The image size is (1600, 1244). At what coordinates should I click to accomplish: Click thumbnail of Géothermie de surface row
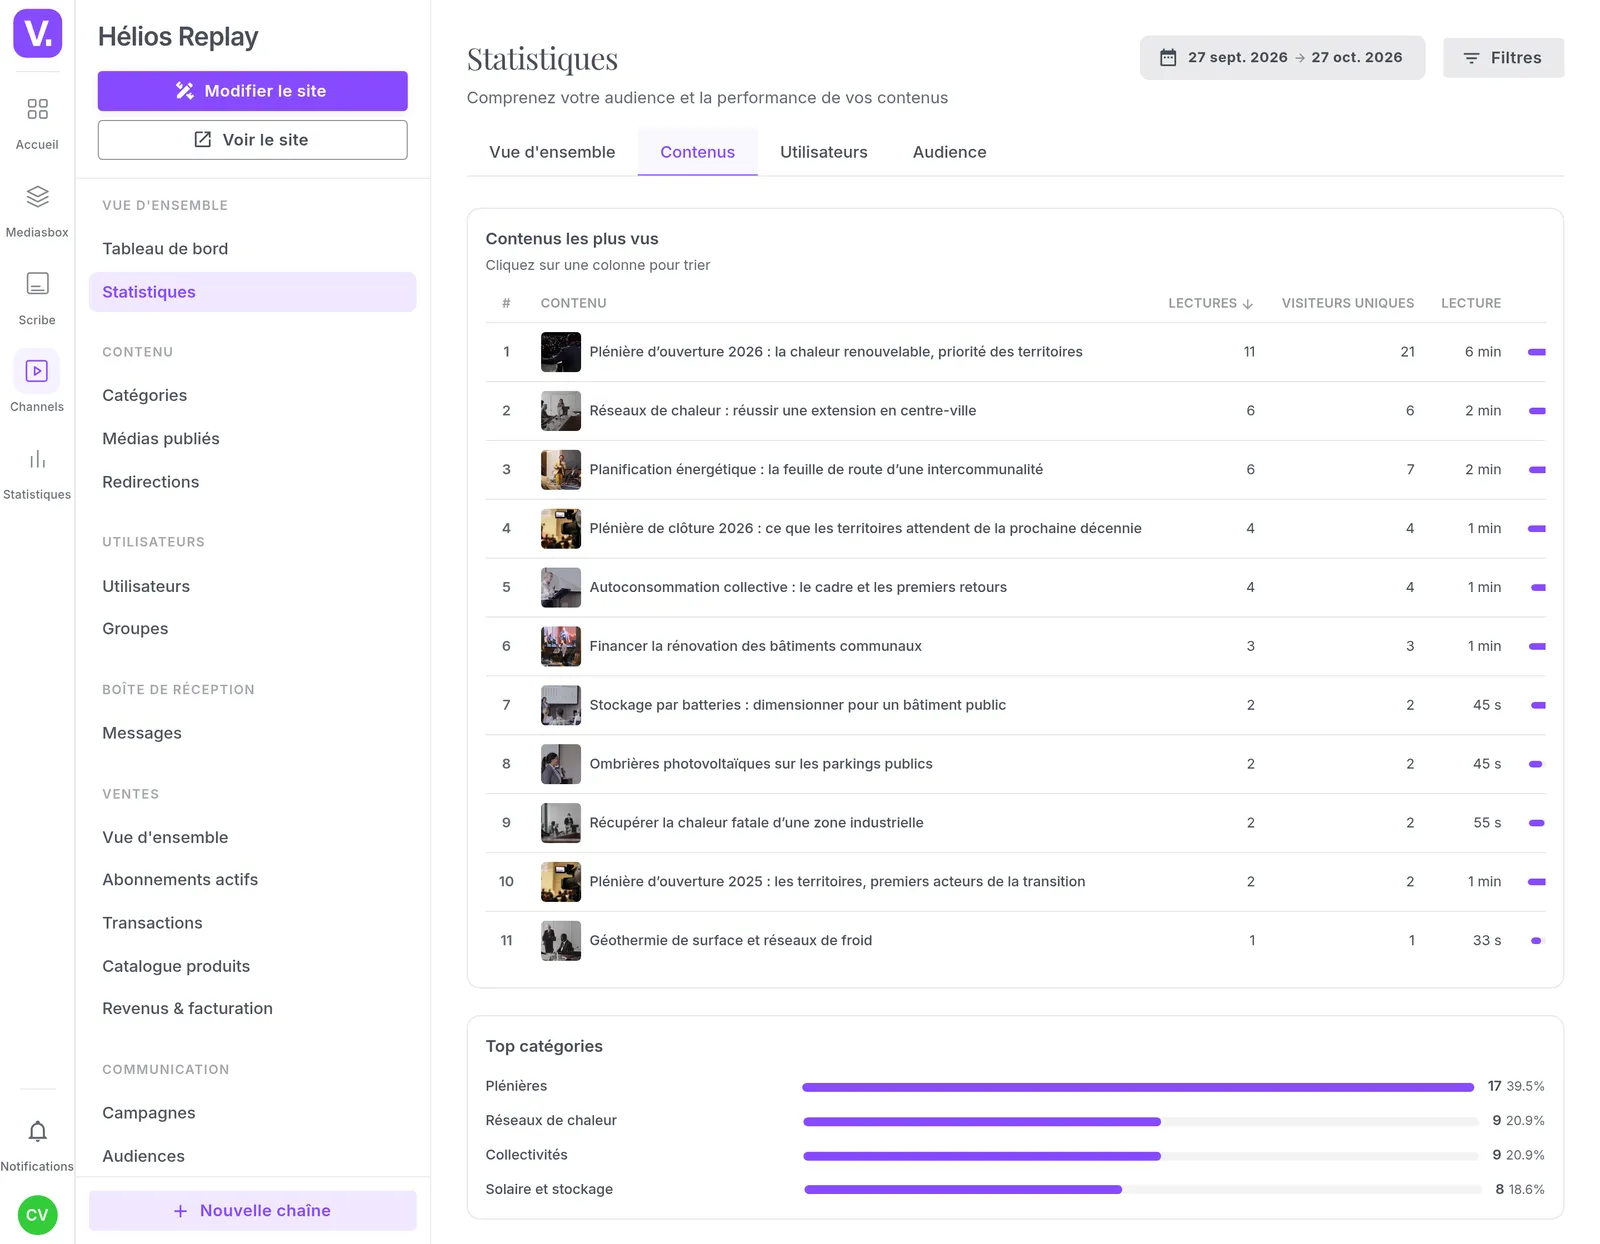click(561, 941)
